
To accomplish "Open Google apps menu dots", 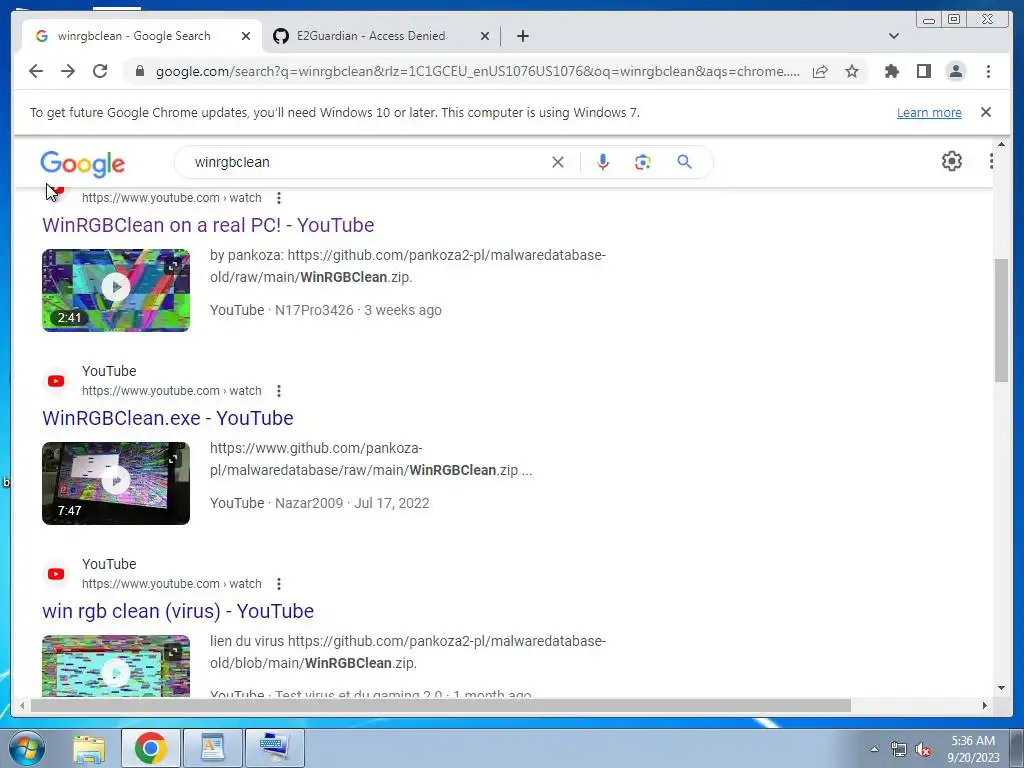I will point(991,161).
